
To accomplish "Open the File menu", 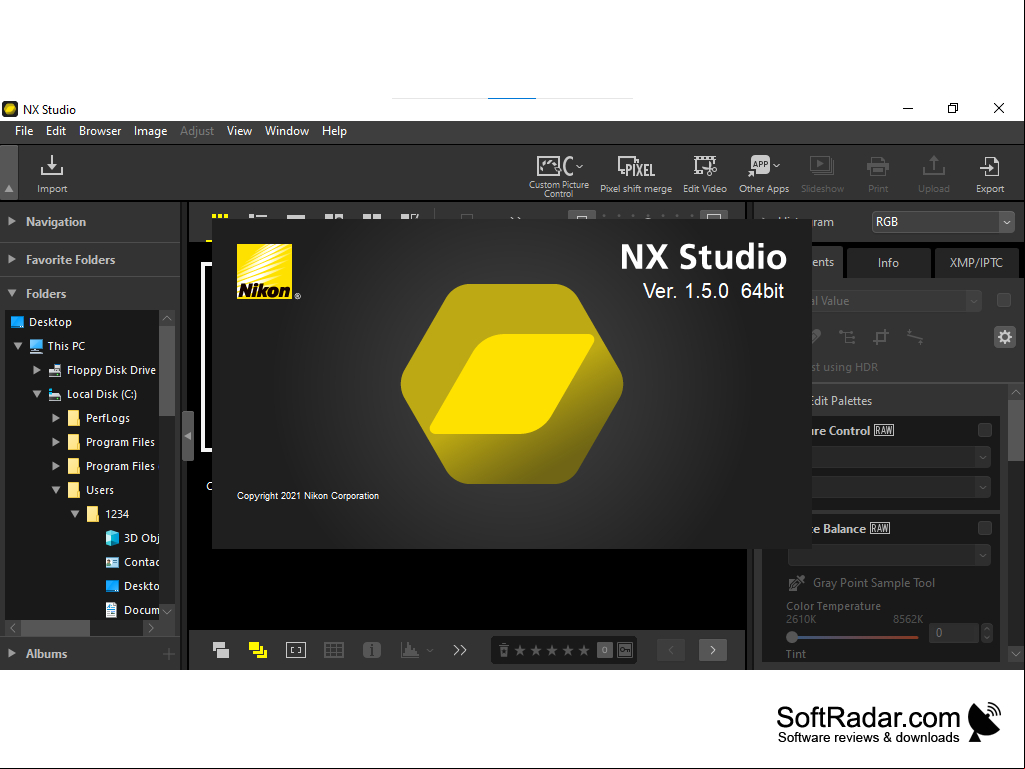I will [x=24, y=131].
